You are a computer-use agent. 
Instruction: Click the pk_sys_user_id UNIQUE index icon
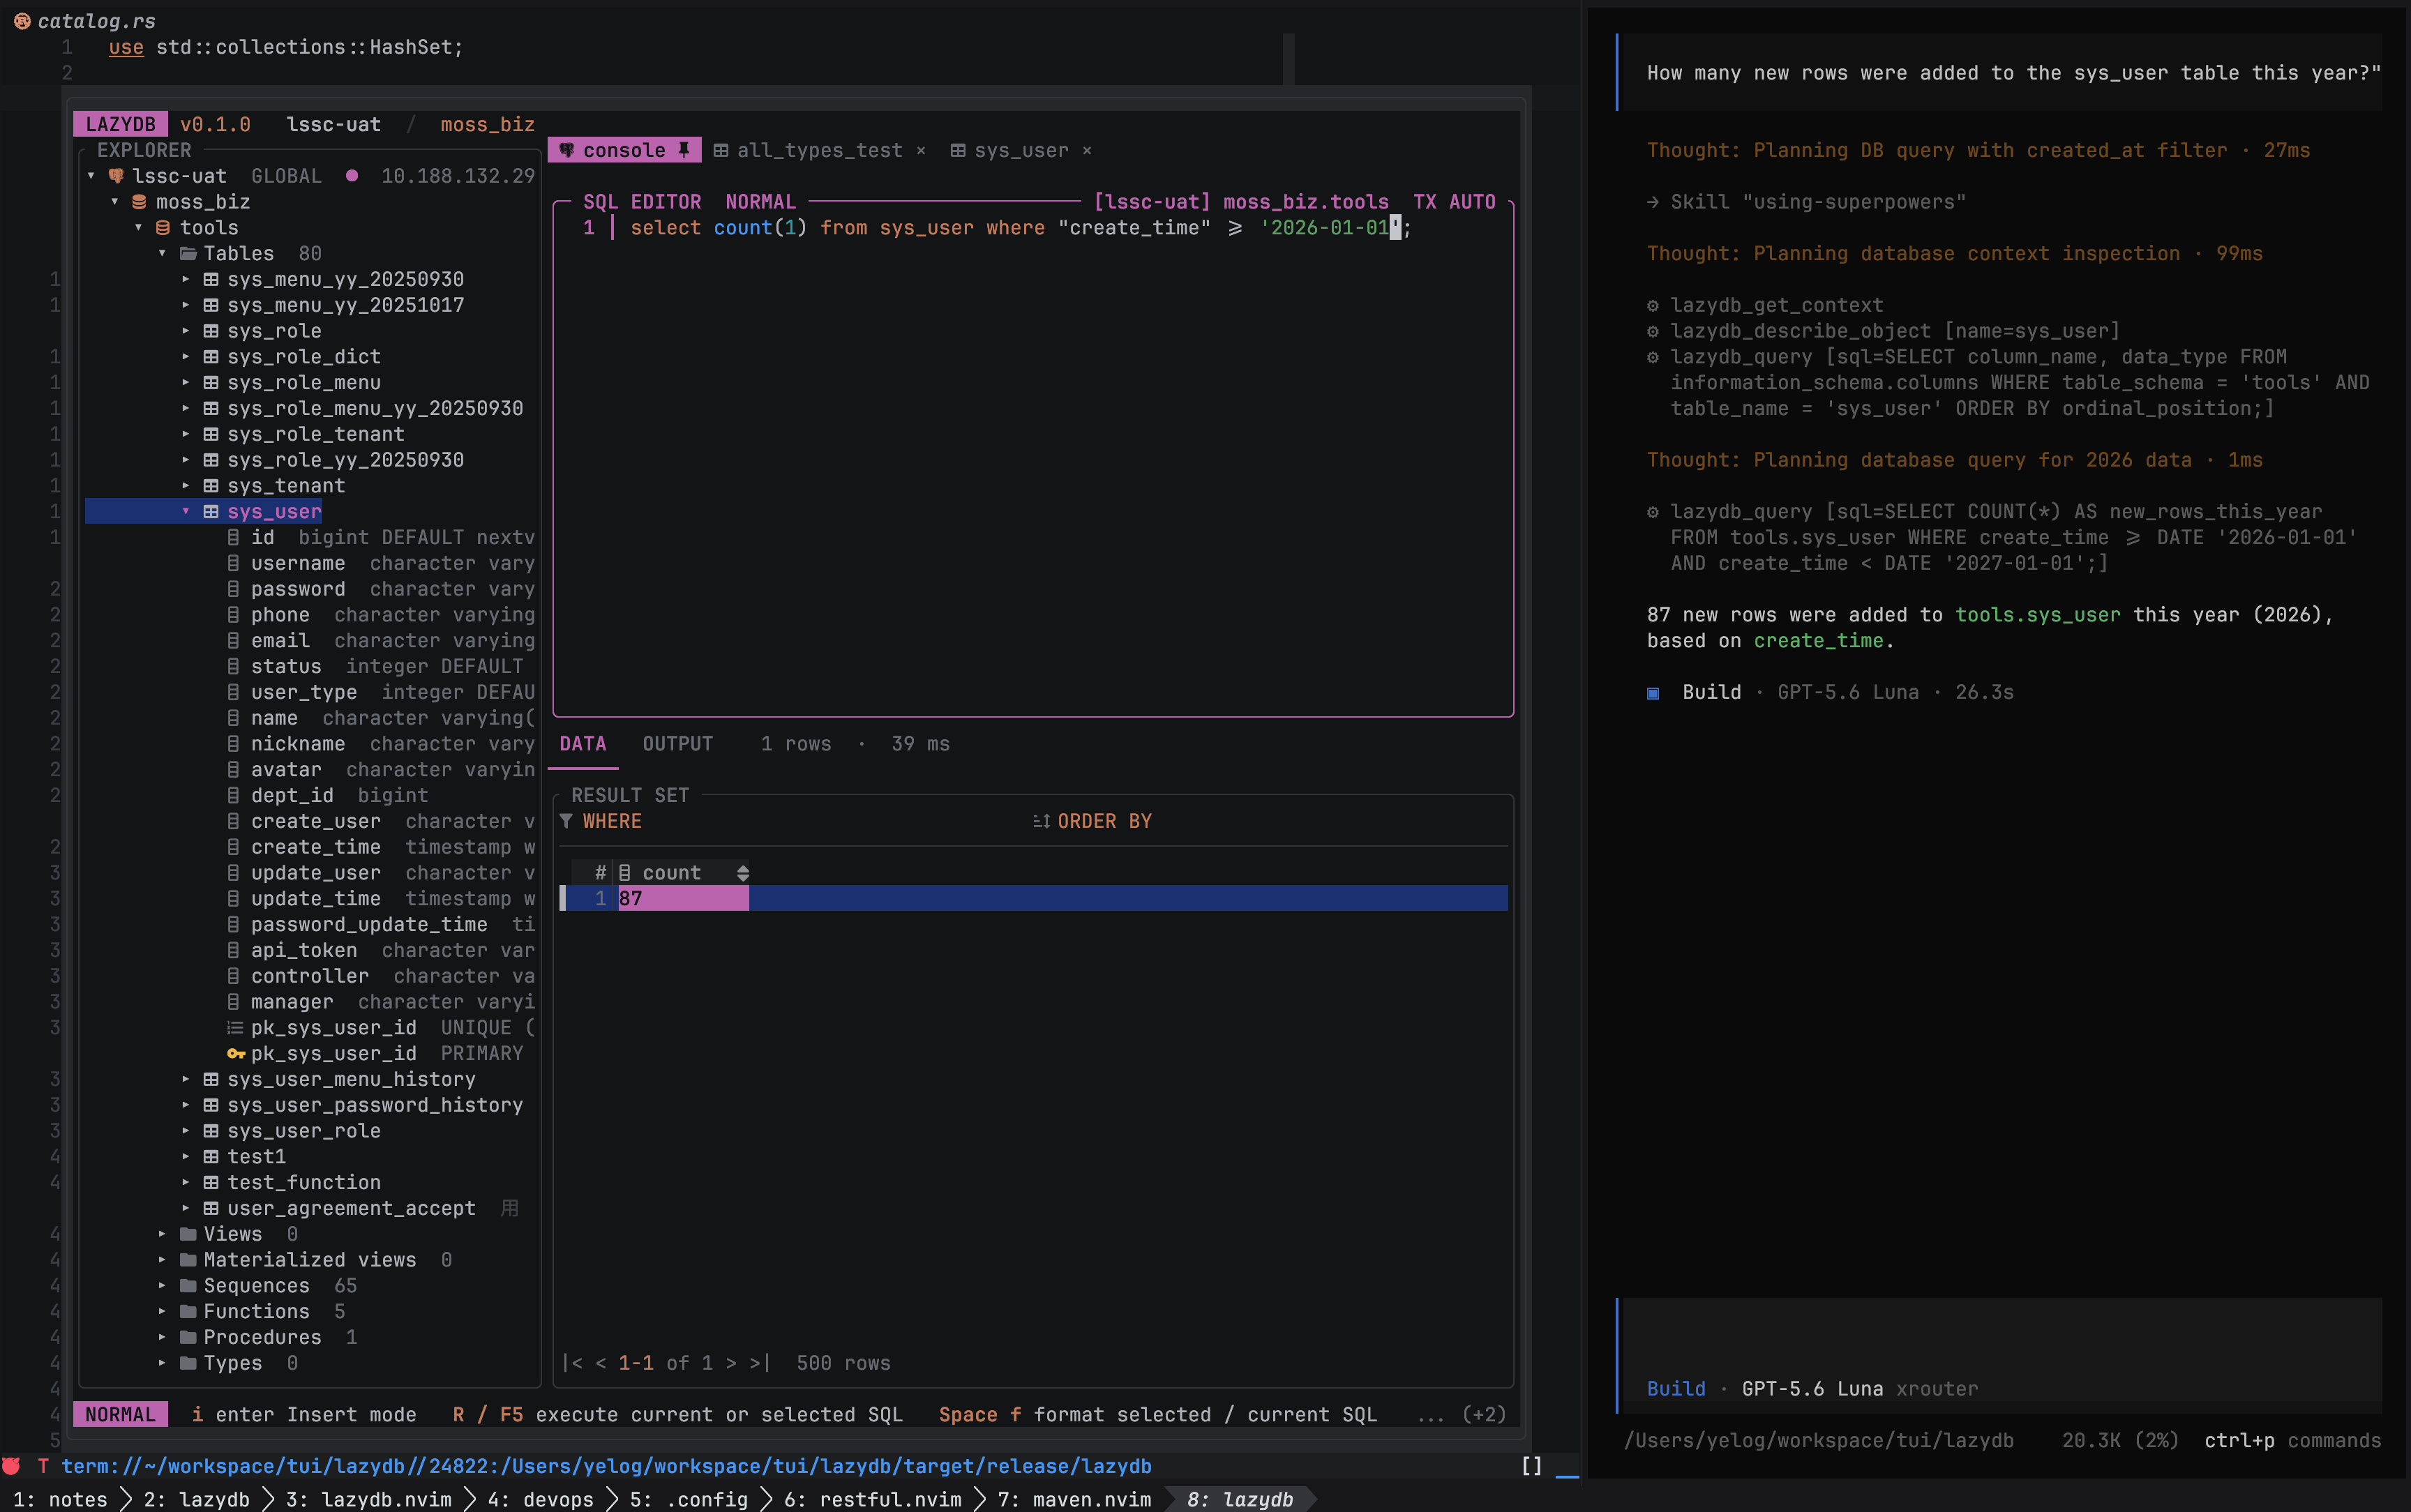tap(235, 1028)
